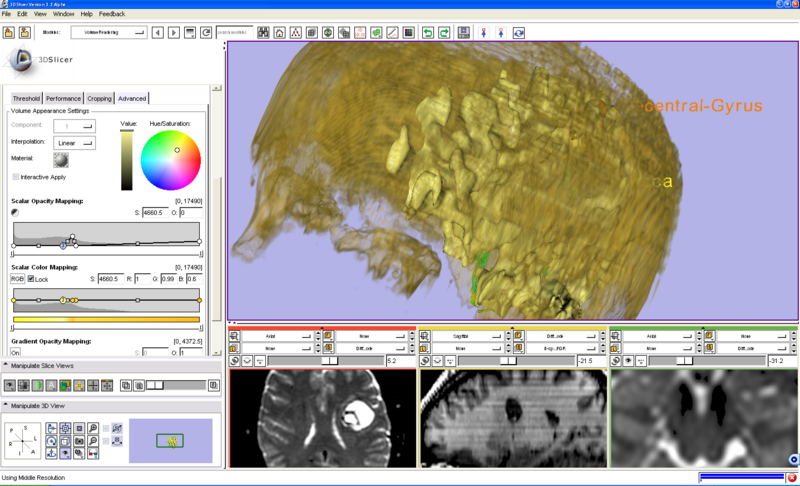The height and width of the screenshot is (486, 800).
Task: Click the refresh module icon beside history
Action: click(206, 33)
